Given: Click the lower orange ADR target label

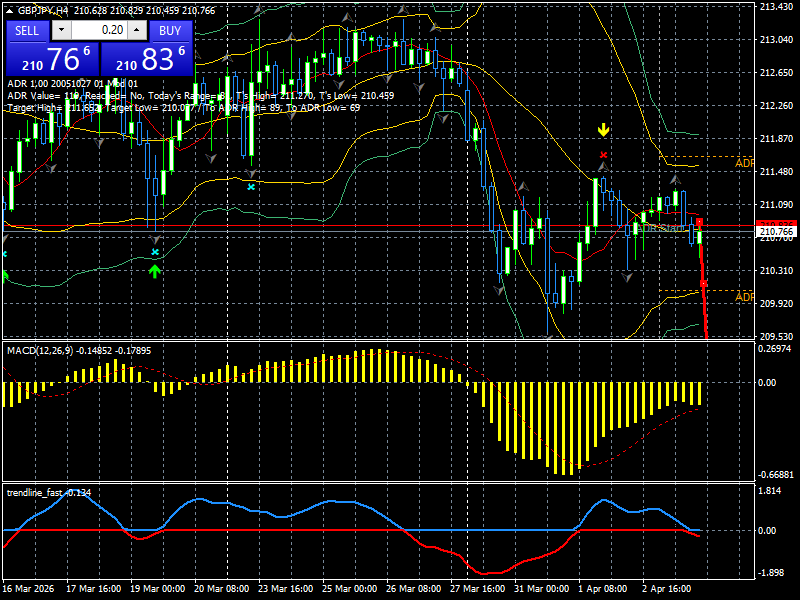Looking at the screenshot, I should click(742, 295).
